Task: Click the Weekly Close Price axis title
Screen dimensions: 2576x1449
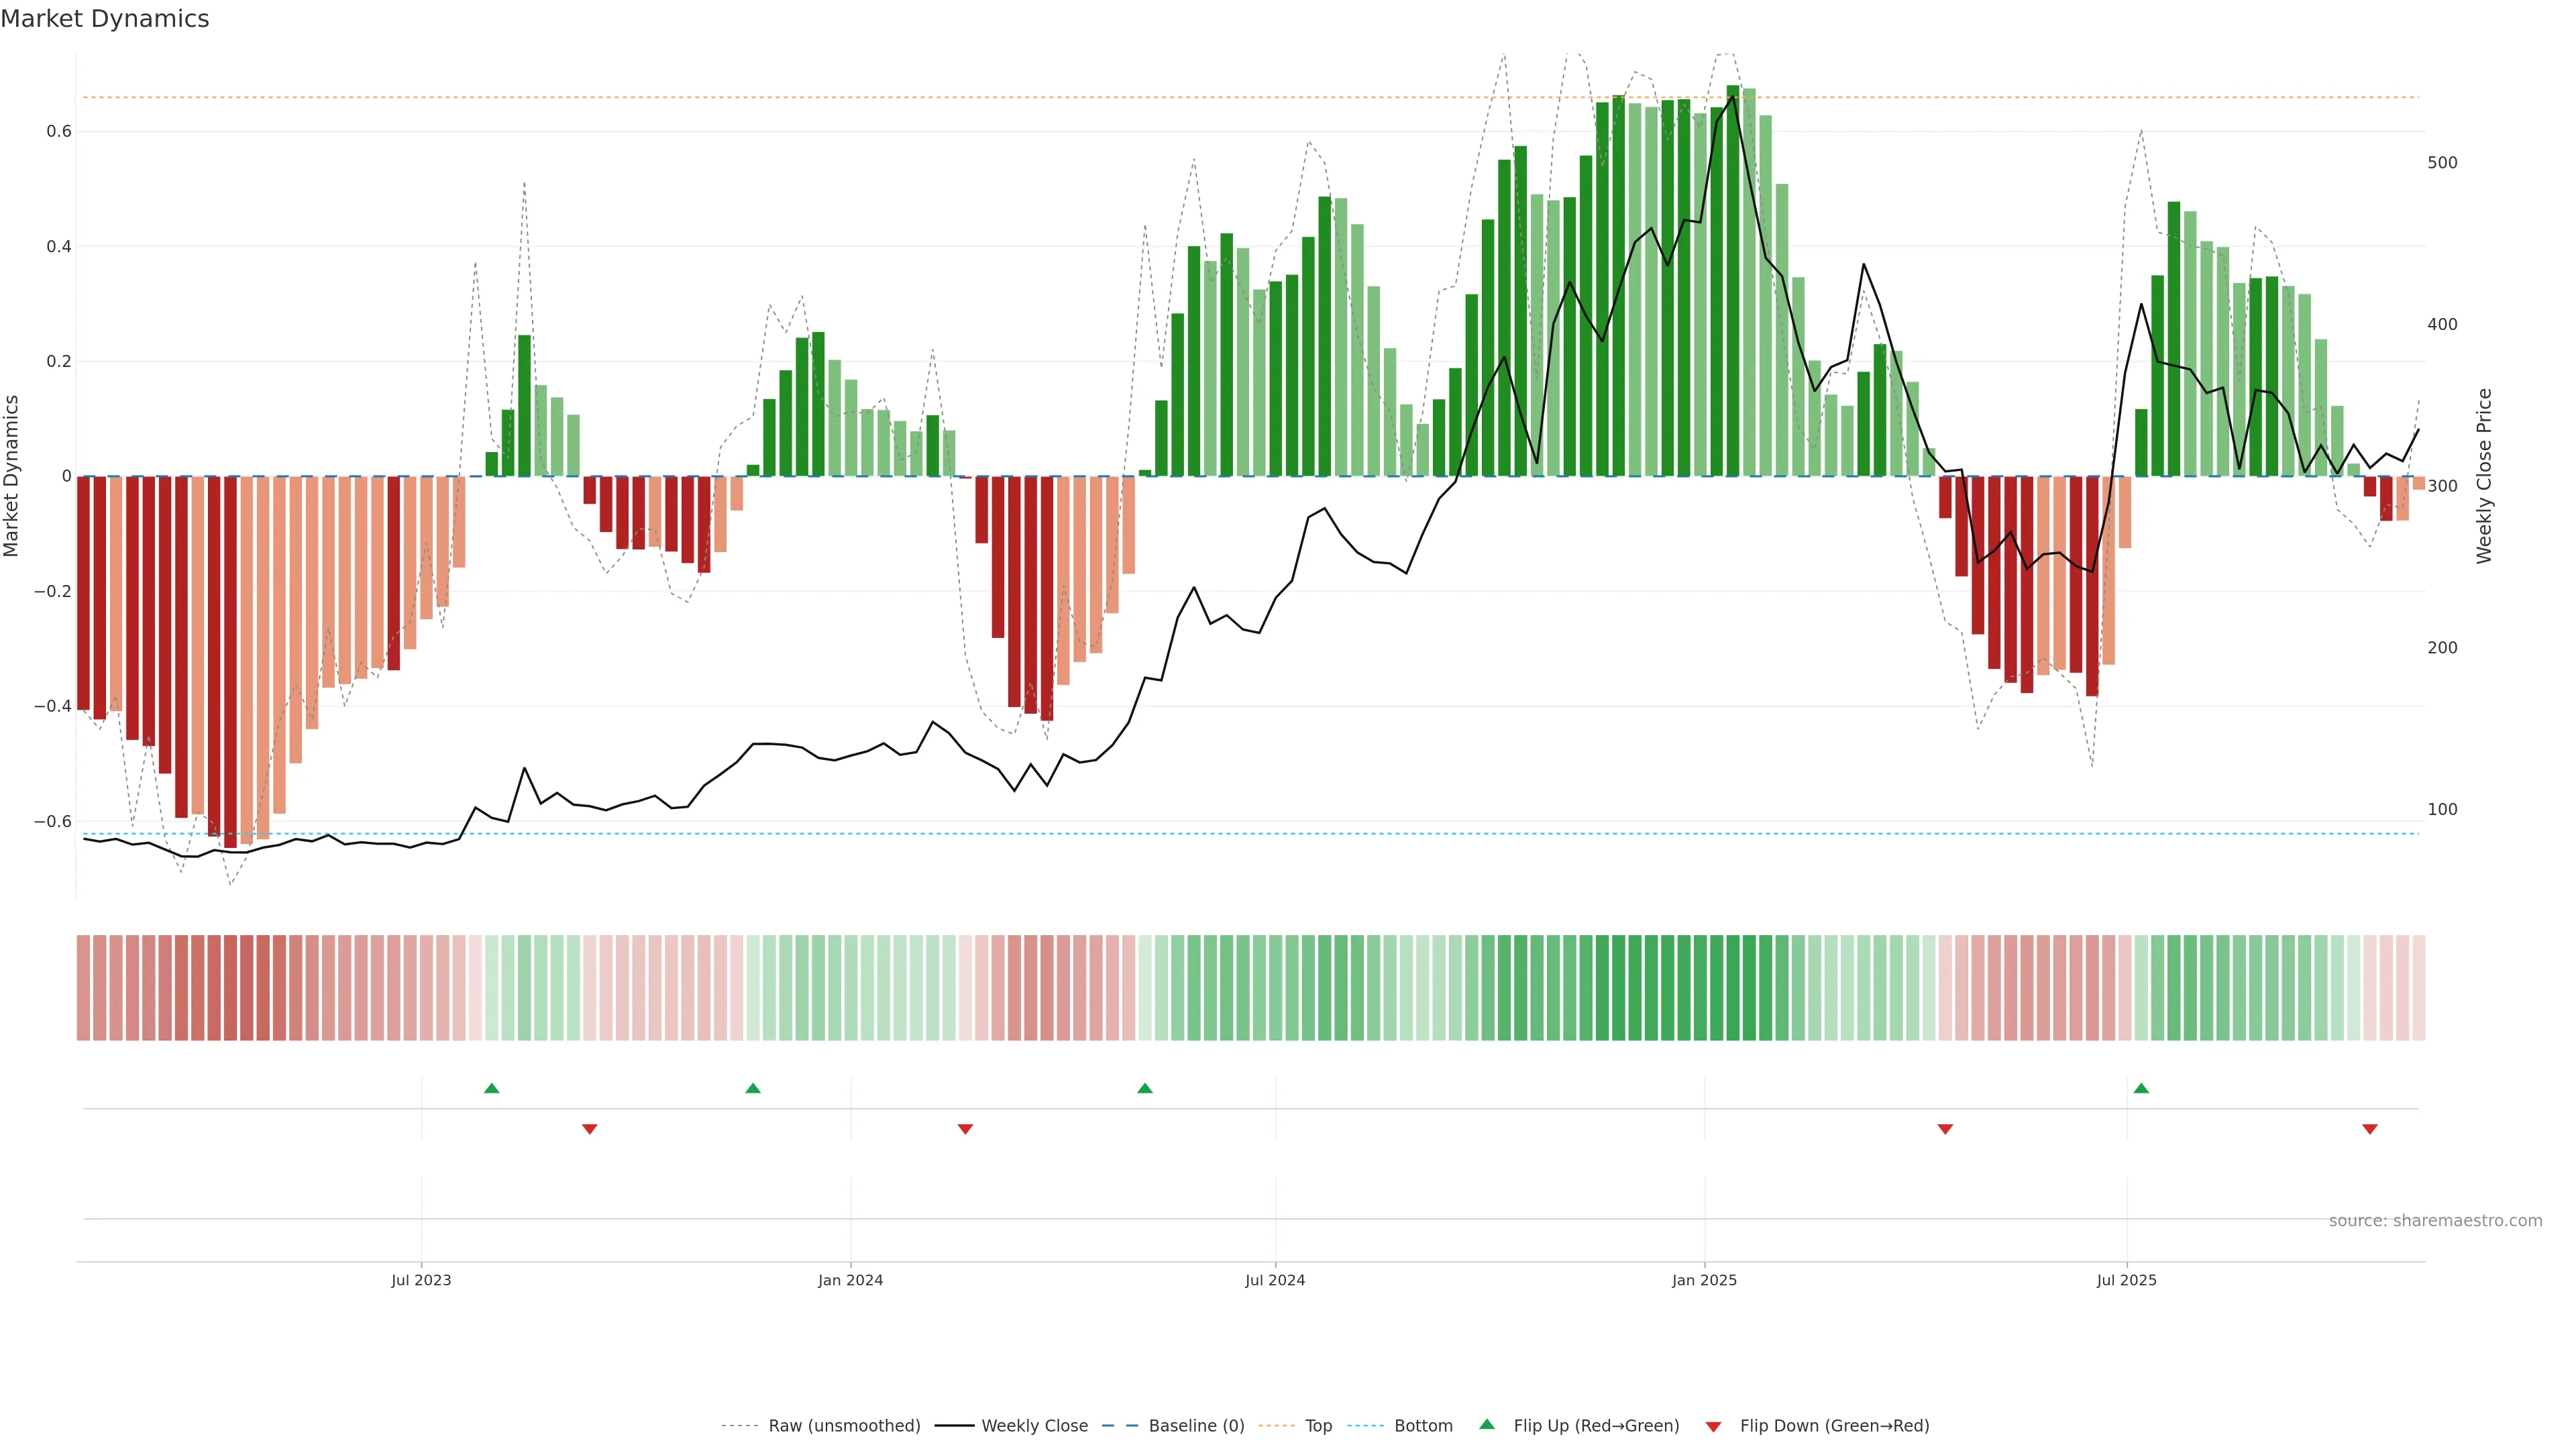Action: tap(2484, 476)
